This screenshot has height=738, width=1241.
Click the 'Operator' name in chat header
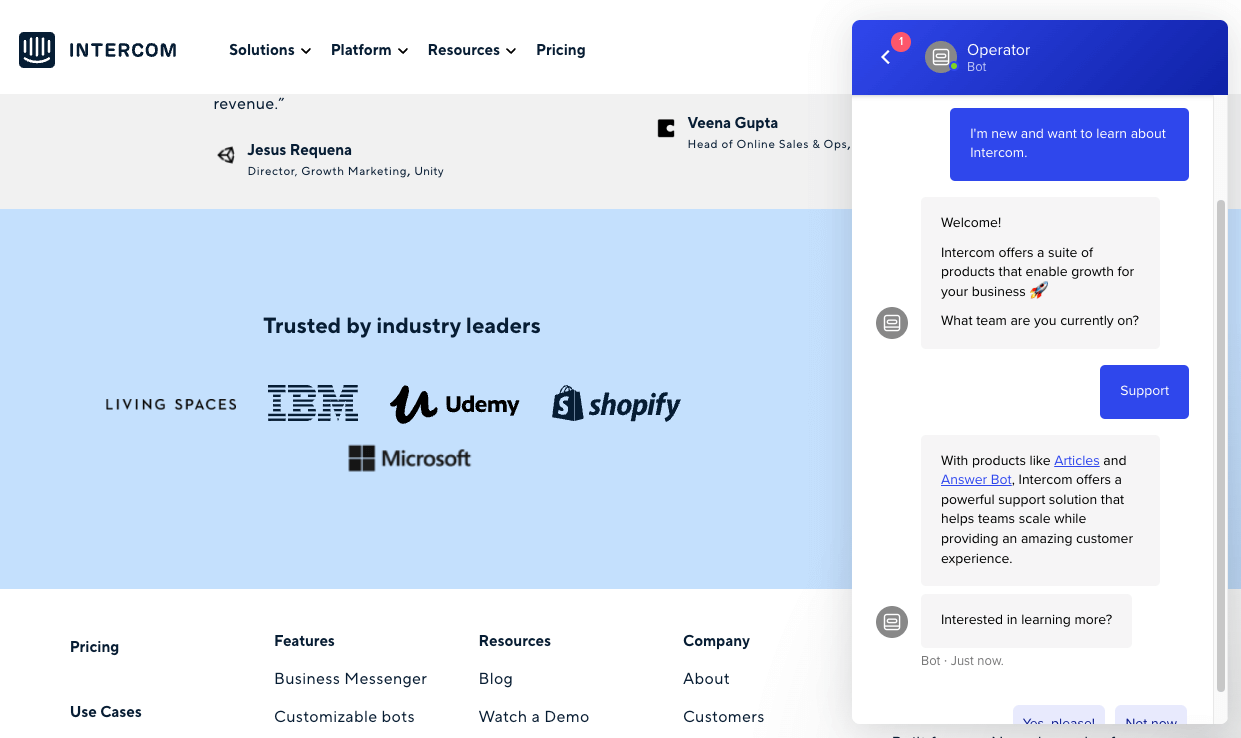pos(998,50)
